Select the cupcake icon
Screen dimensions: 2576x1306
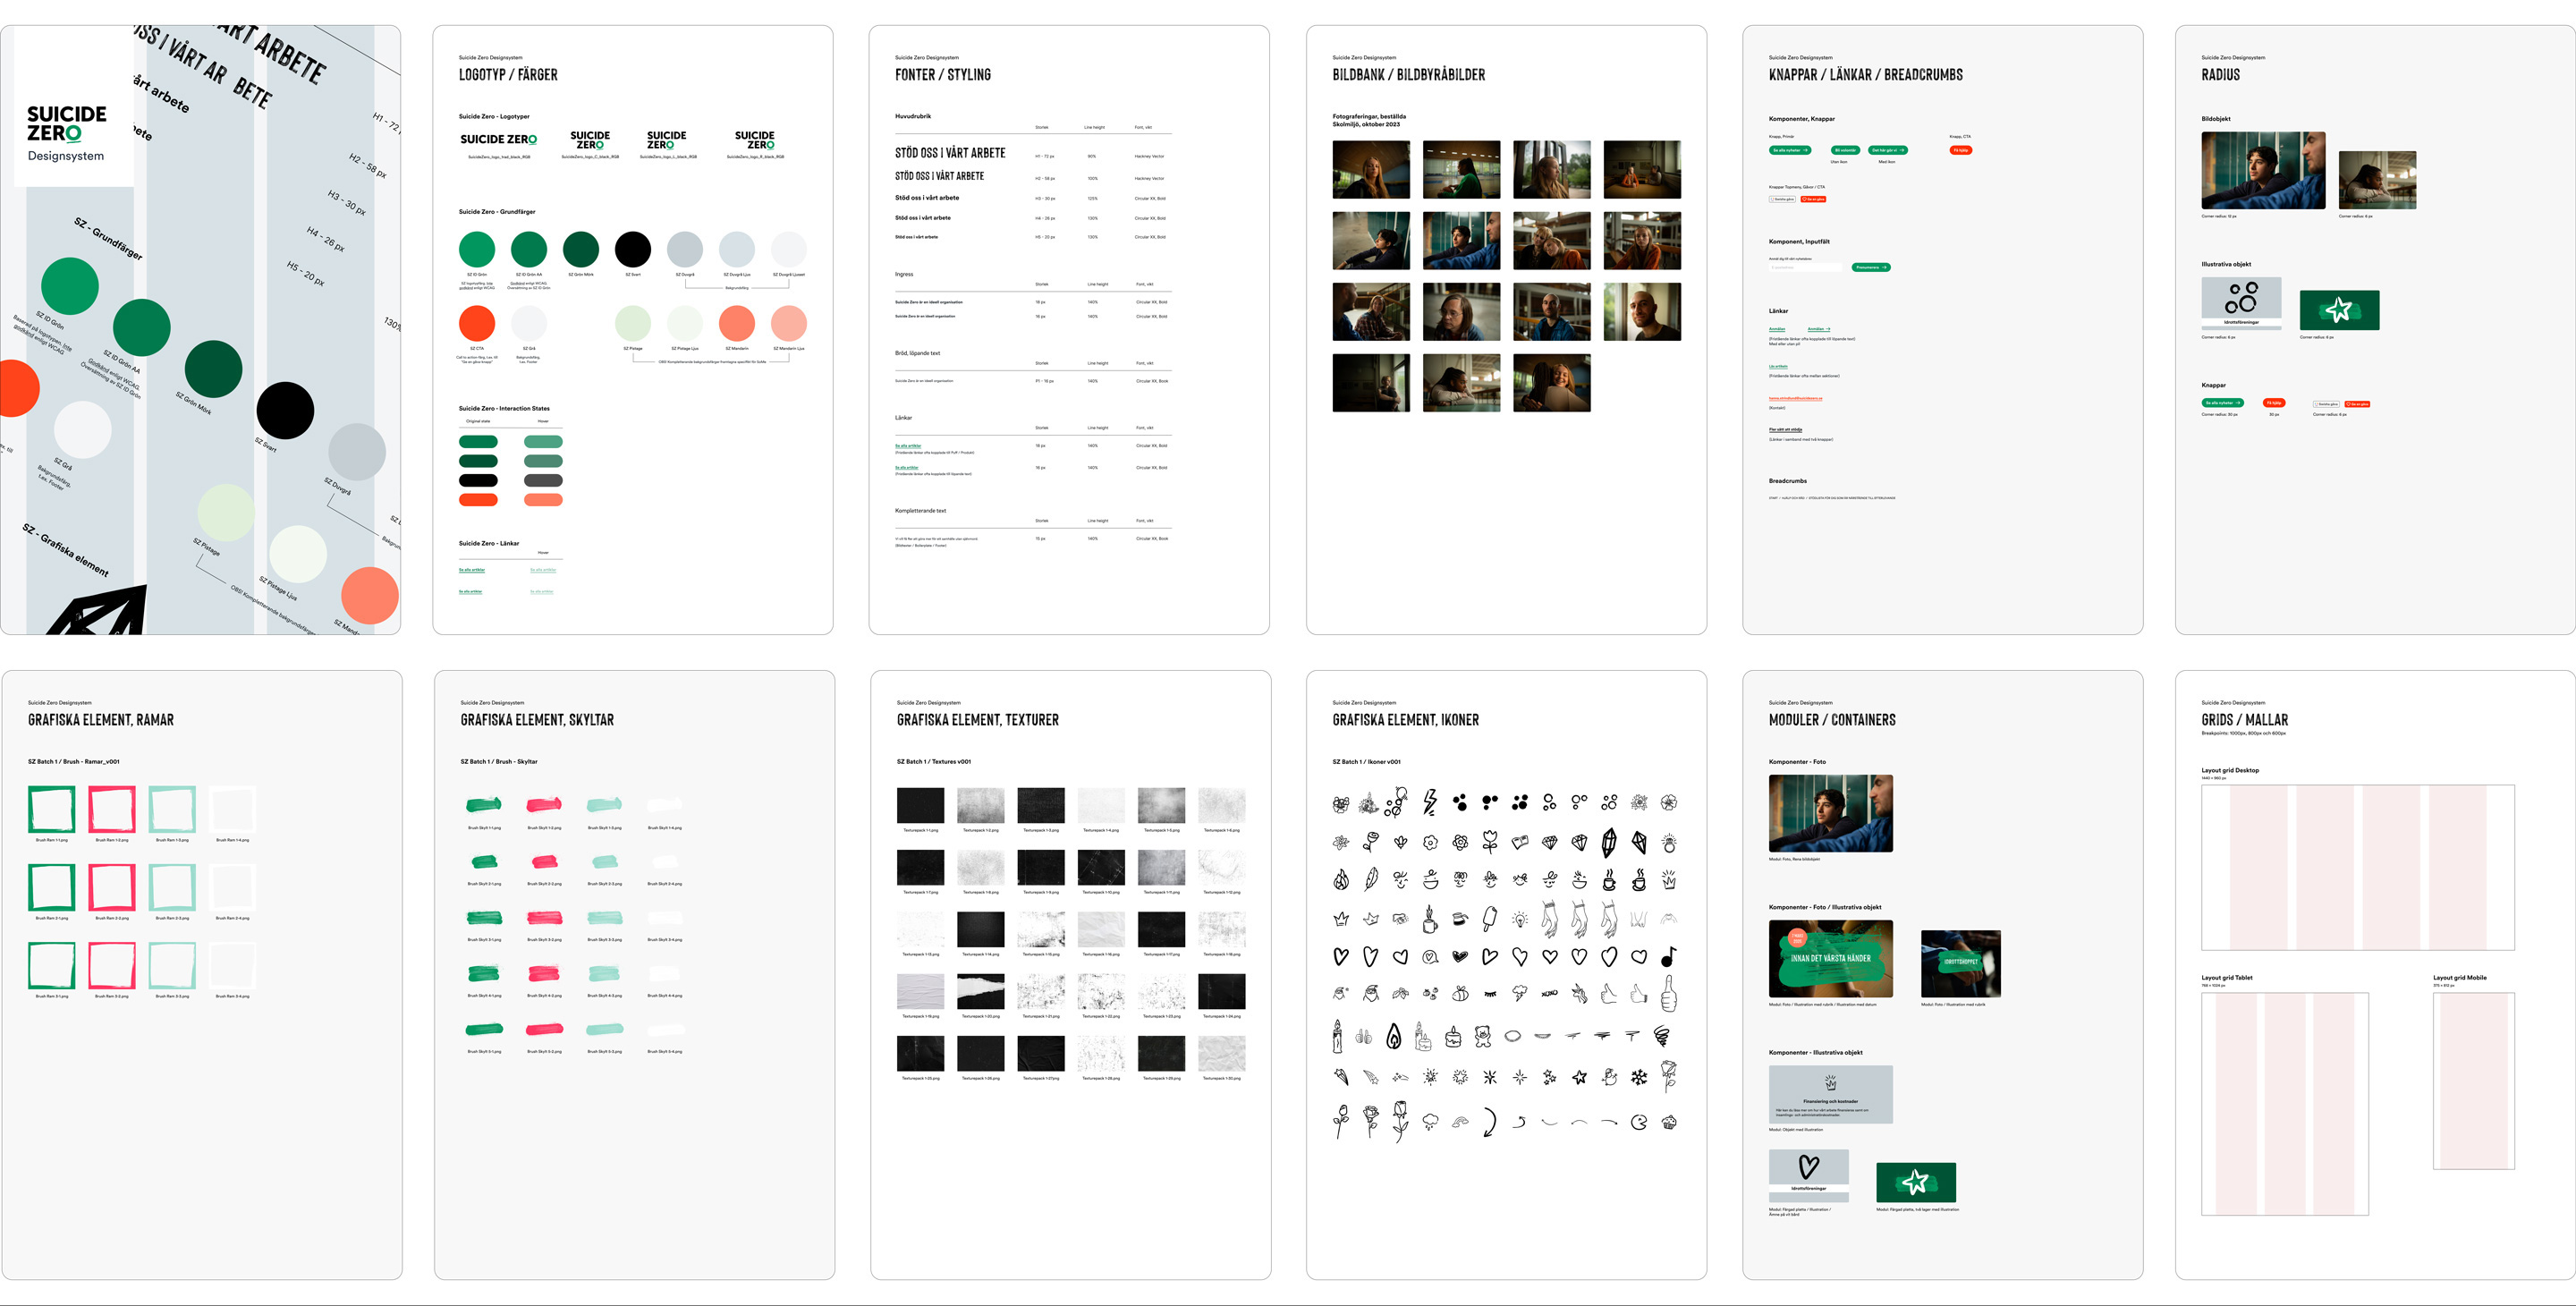pos(1668,1122)
